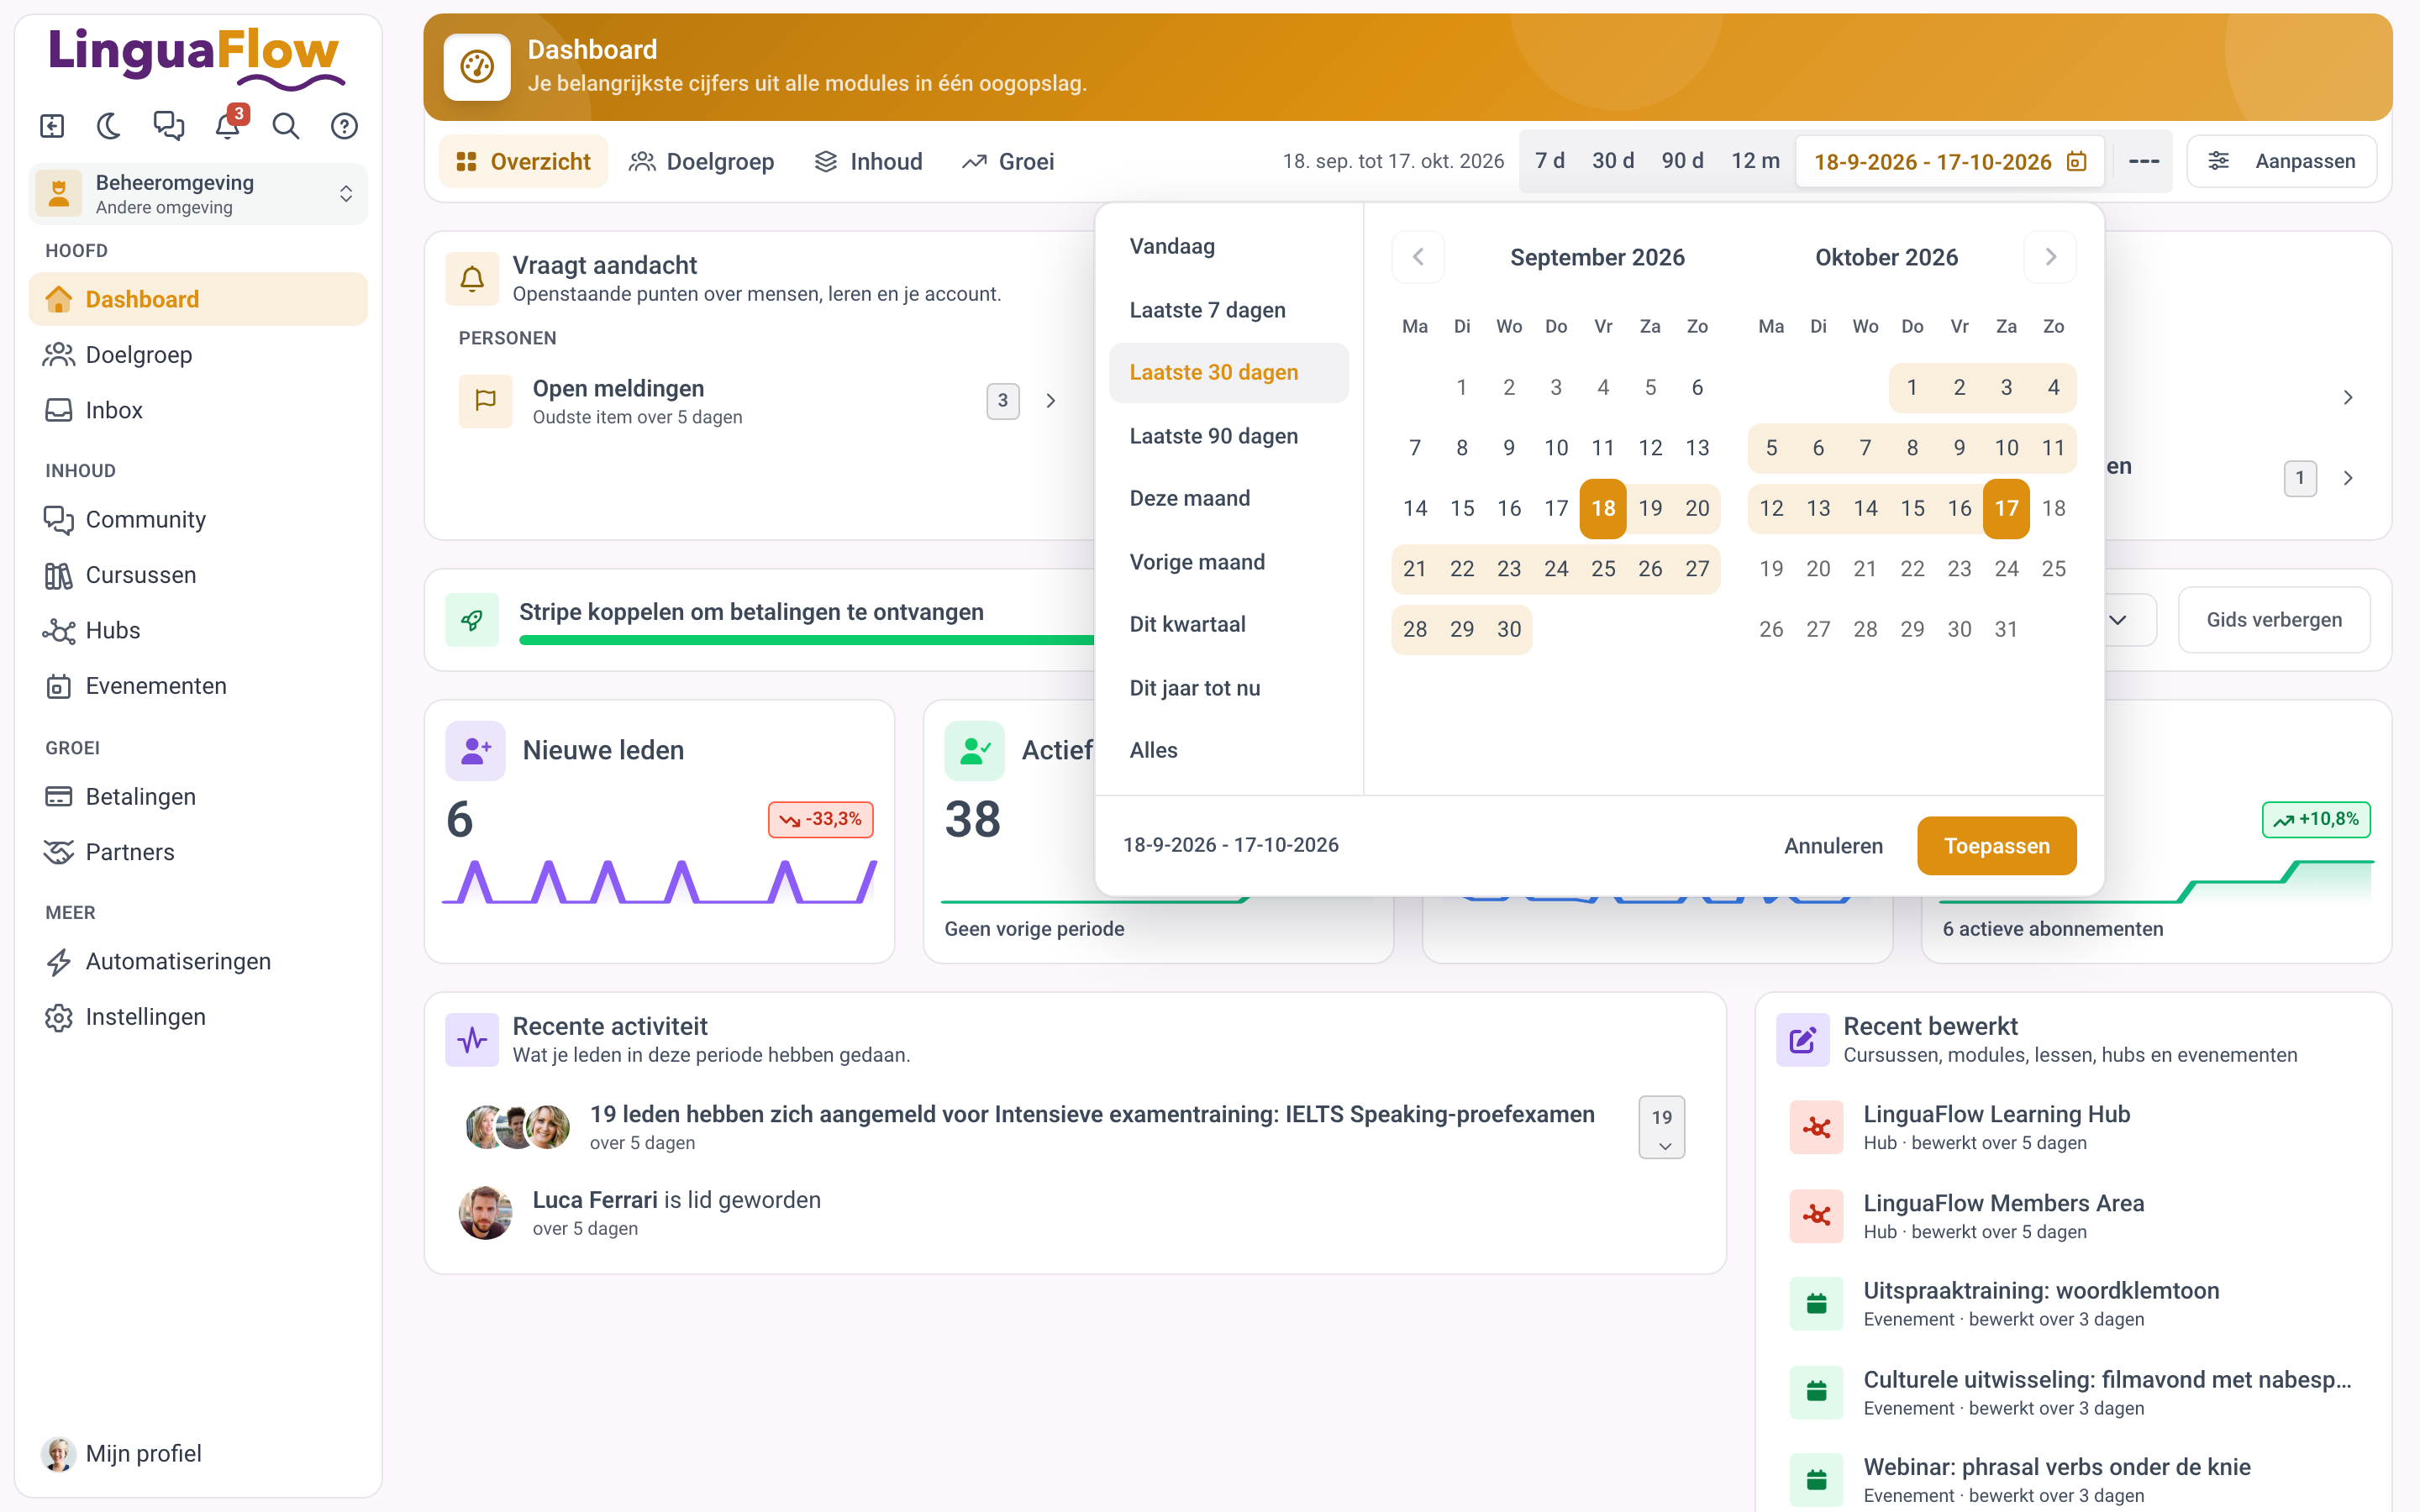Choose the Vorige maand preset
The height and width of the screenshot is (1512, 2420).
pyautogui.click(x=1228, y=562)
